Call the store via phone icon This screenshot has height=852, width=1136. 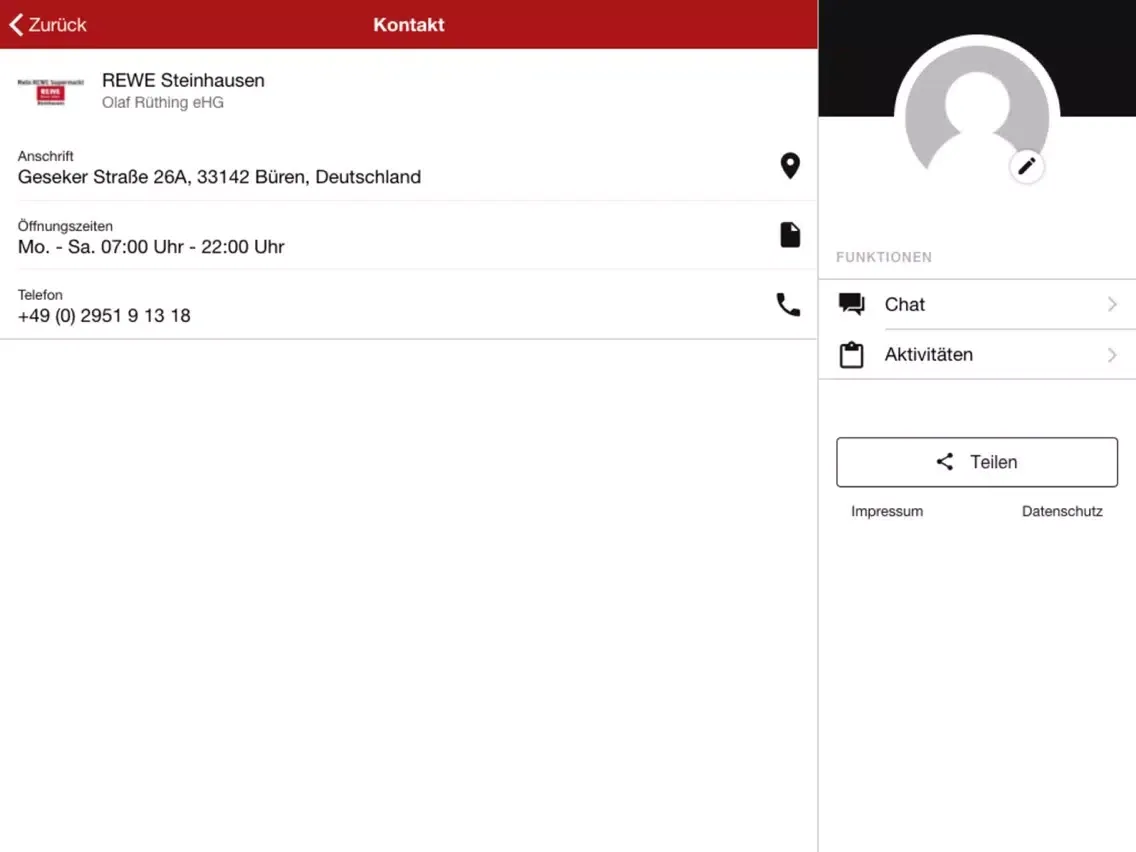(x=788, y=304)
